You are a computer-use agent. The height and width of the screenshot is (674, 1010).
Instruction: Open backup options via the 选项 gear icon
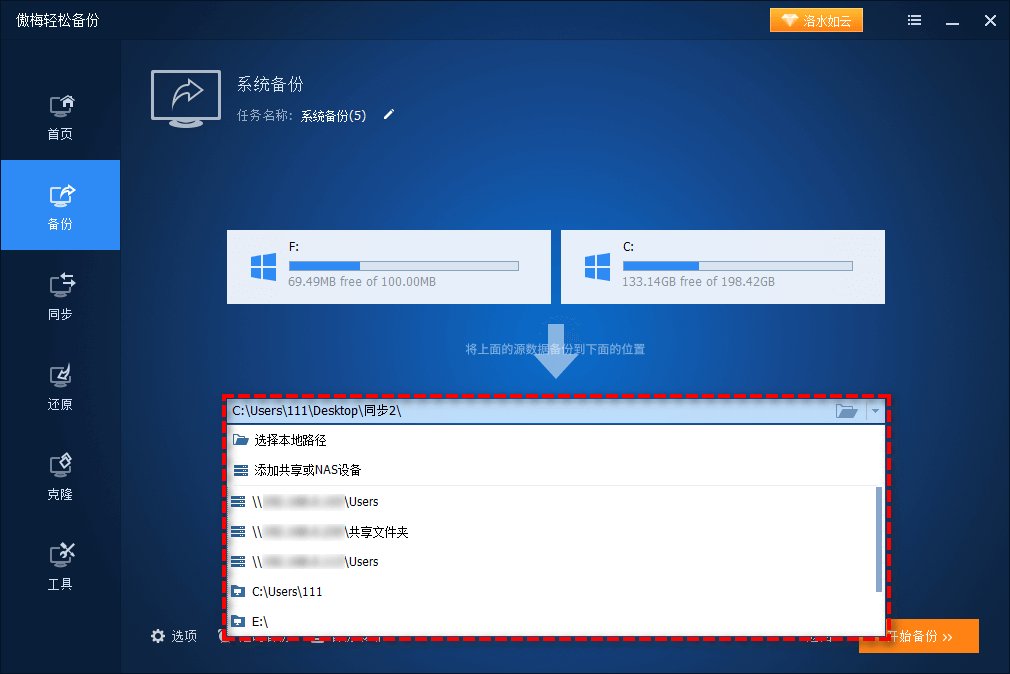point(158,635)
